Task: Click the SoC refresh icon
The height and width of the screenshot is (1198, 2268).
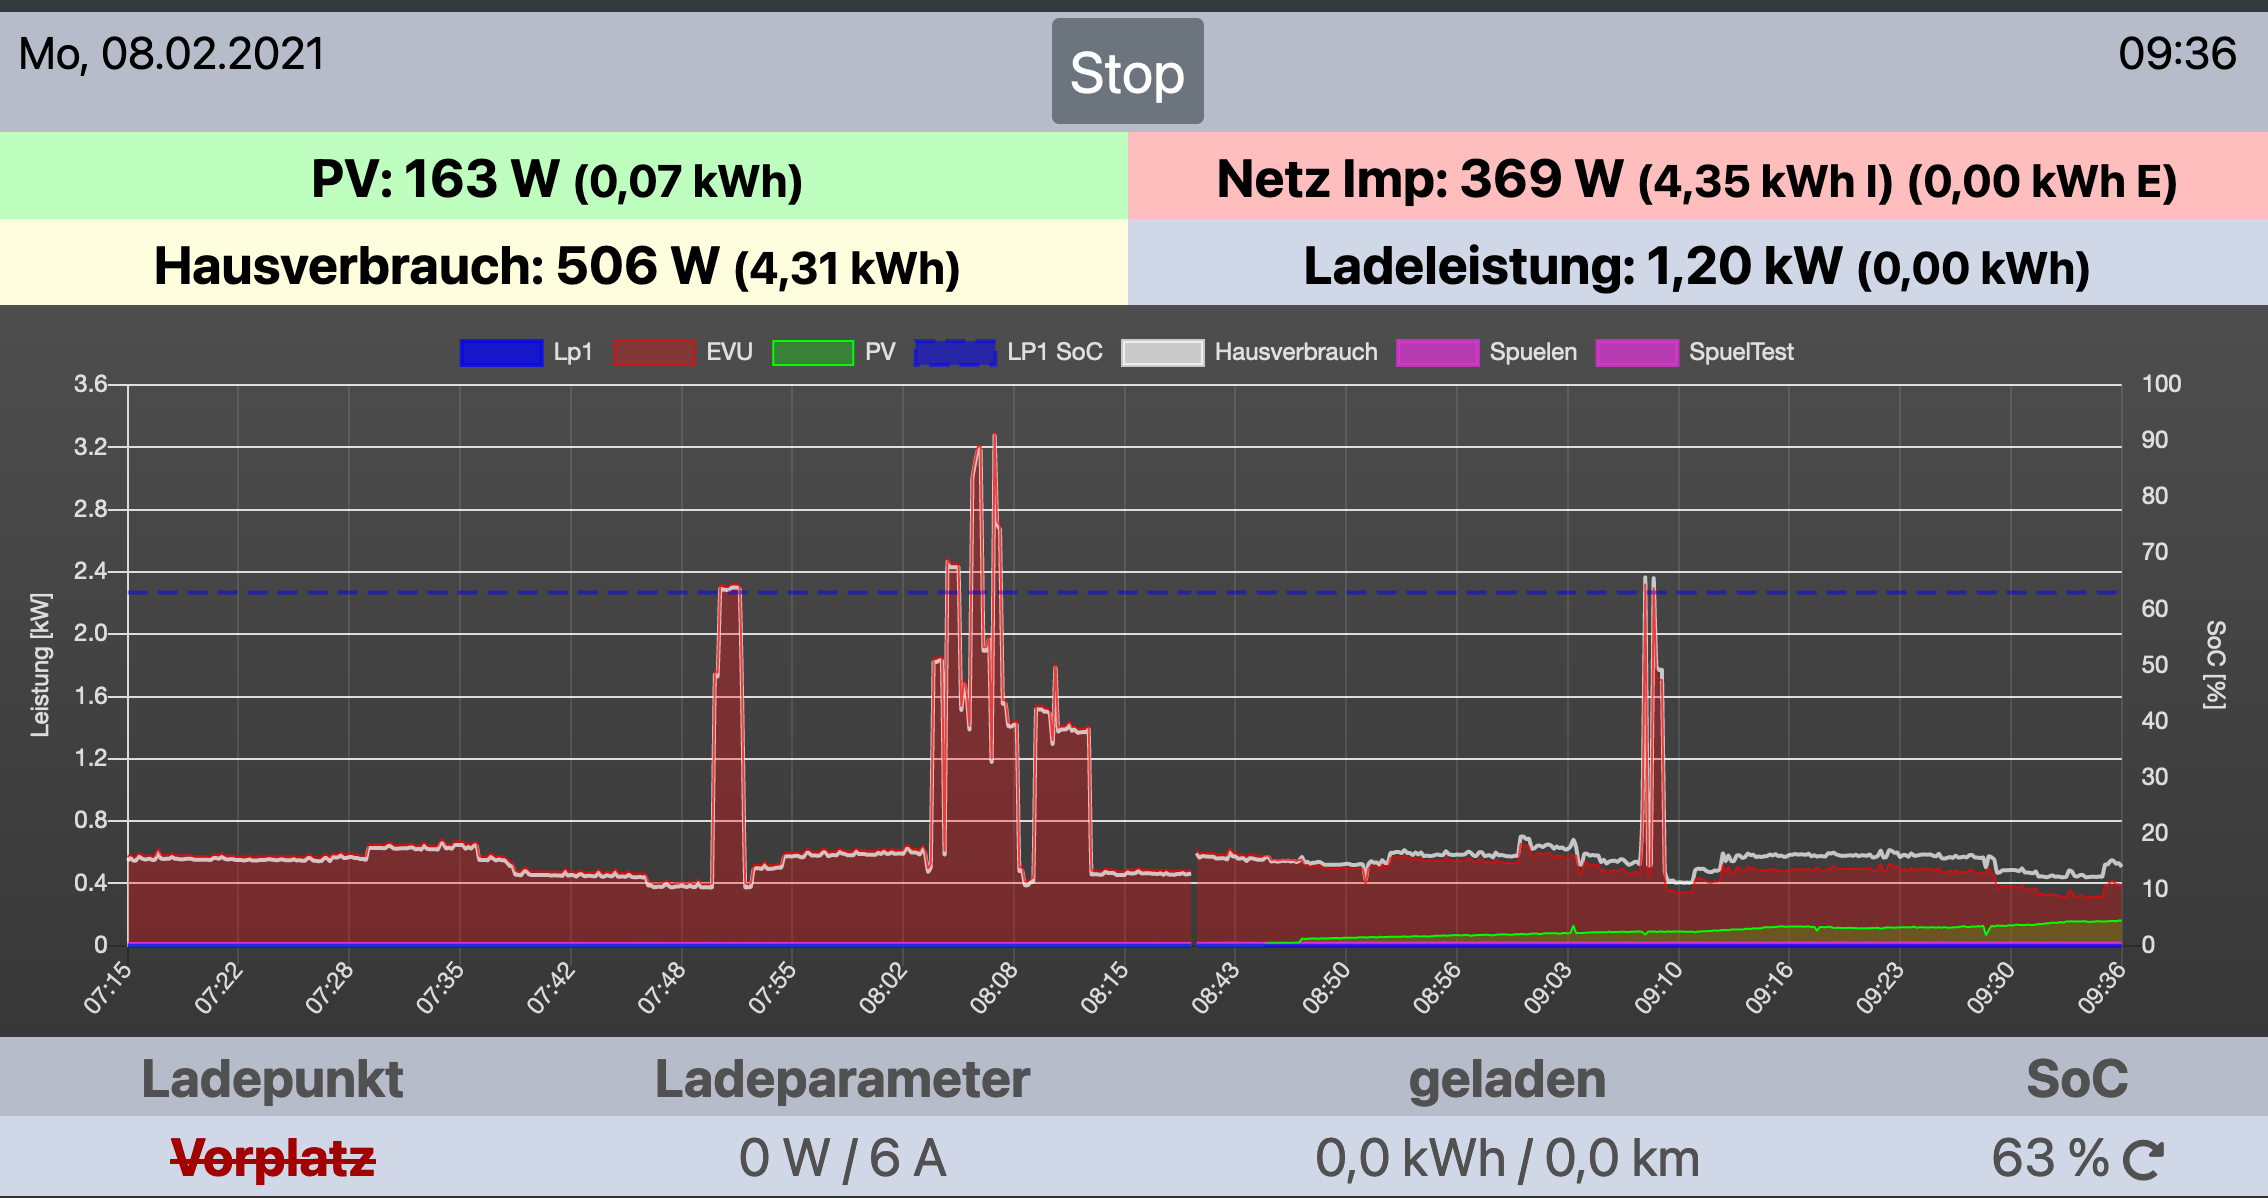Action: point(2143,1160)
